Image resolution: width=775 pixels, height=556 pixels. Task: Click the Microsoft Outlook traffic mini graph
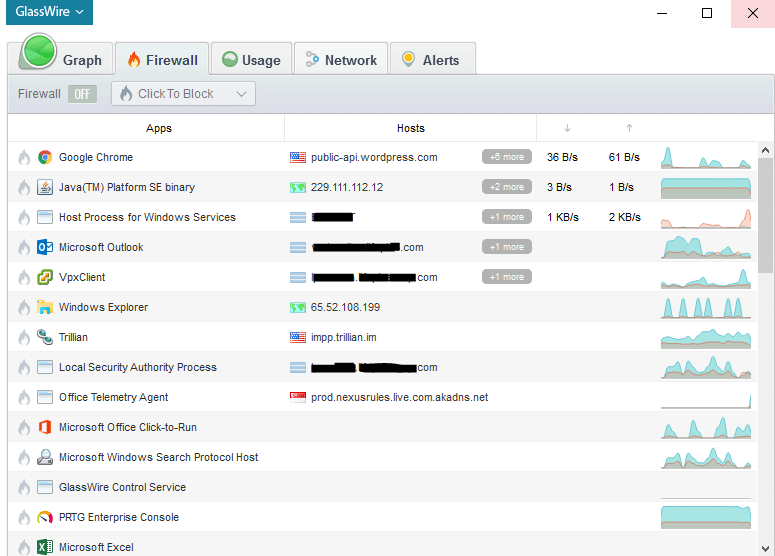[706, 247]
